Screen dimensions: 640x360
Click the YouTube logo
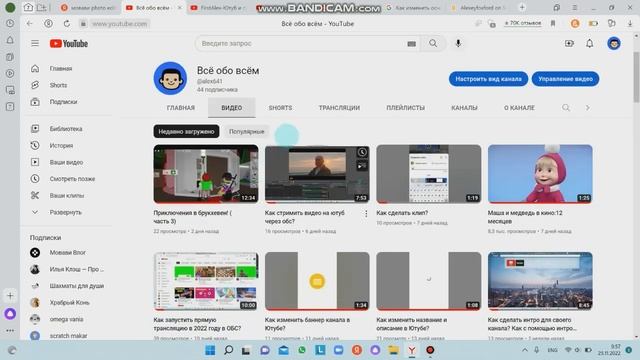coord(69,44)
